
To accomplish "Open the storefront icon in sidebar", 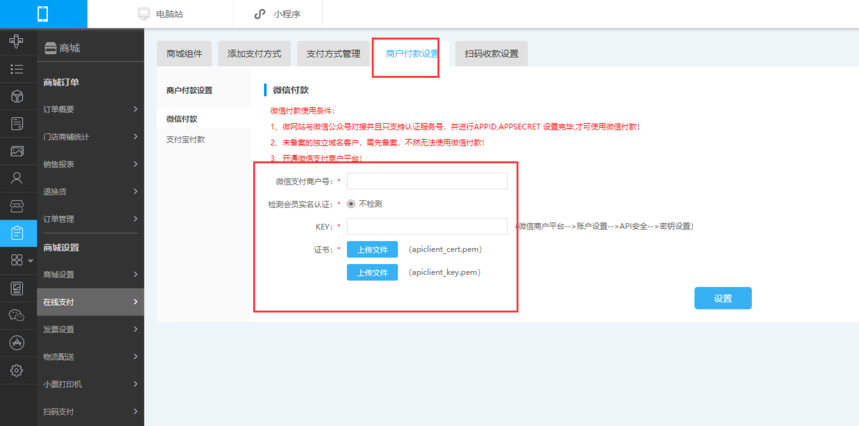I will (x=17, y=206).
